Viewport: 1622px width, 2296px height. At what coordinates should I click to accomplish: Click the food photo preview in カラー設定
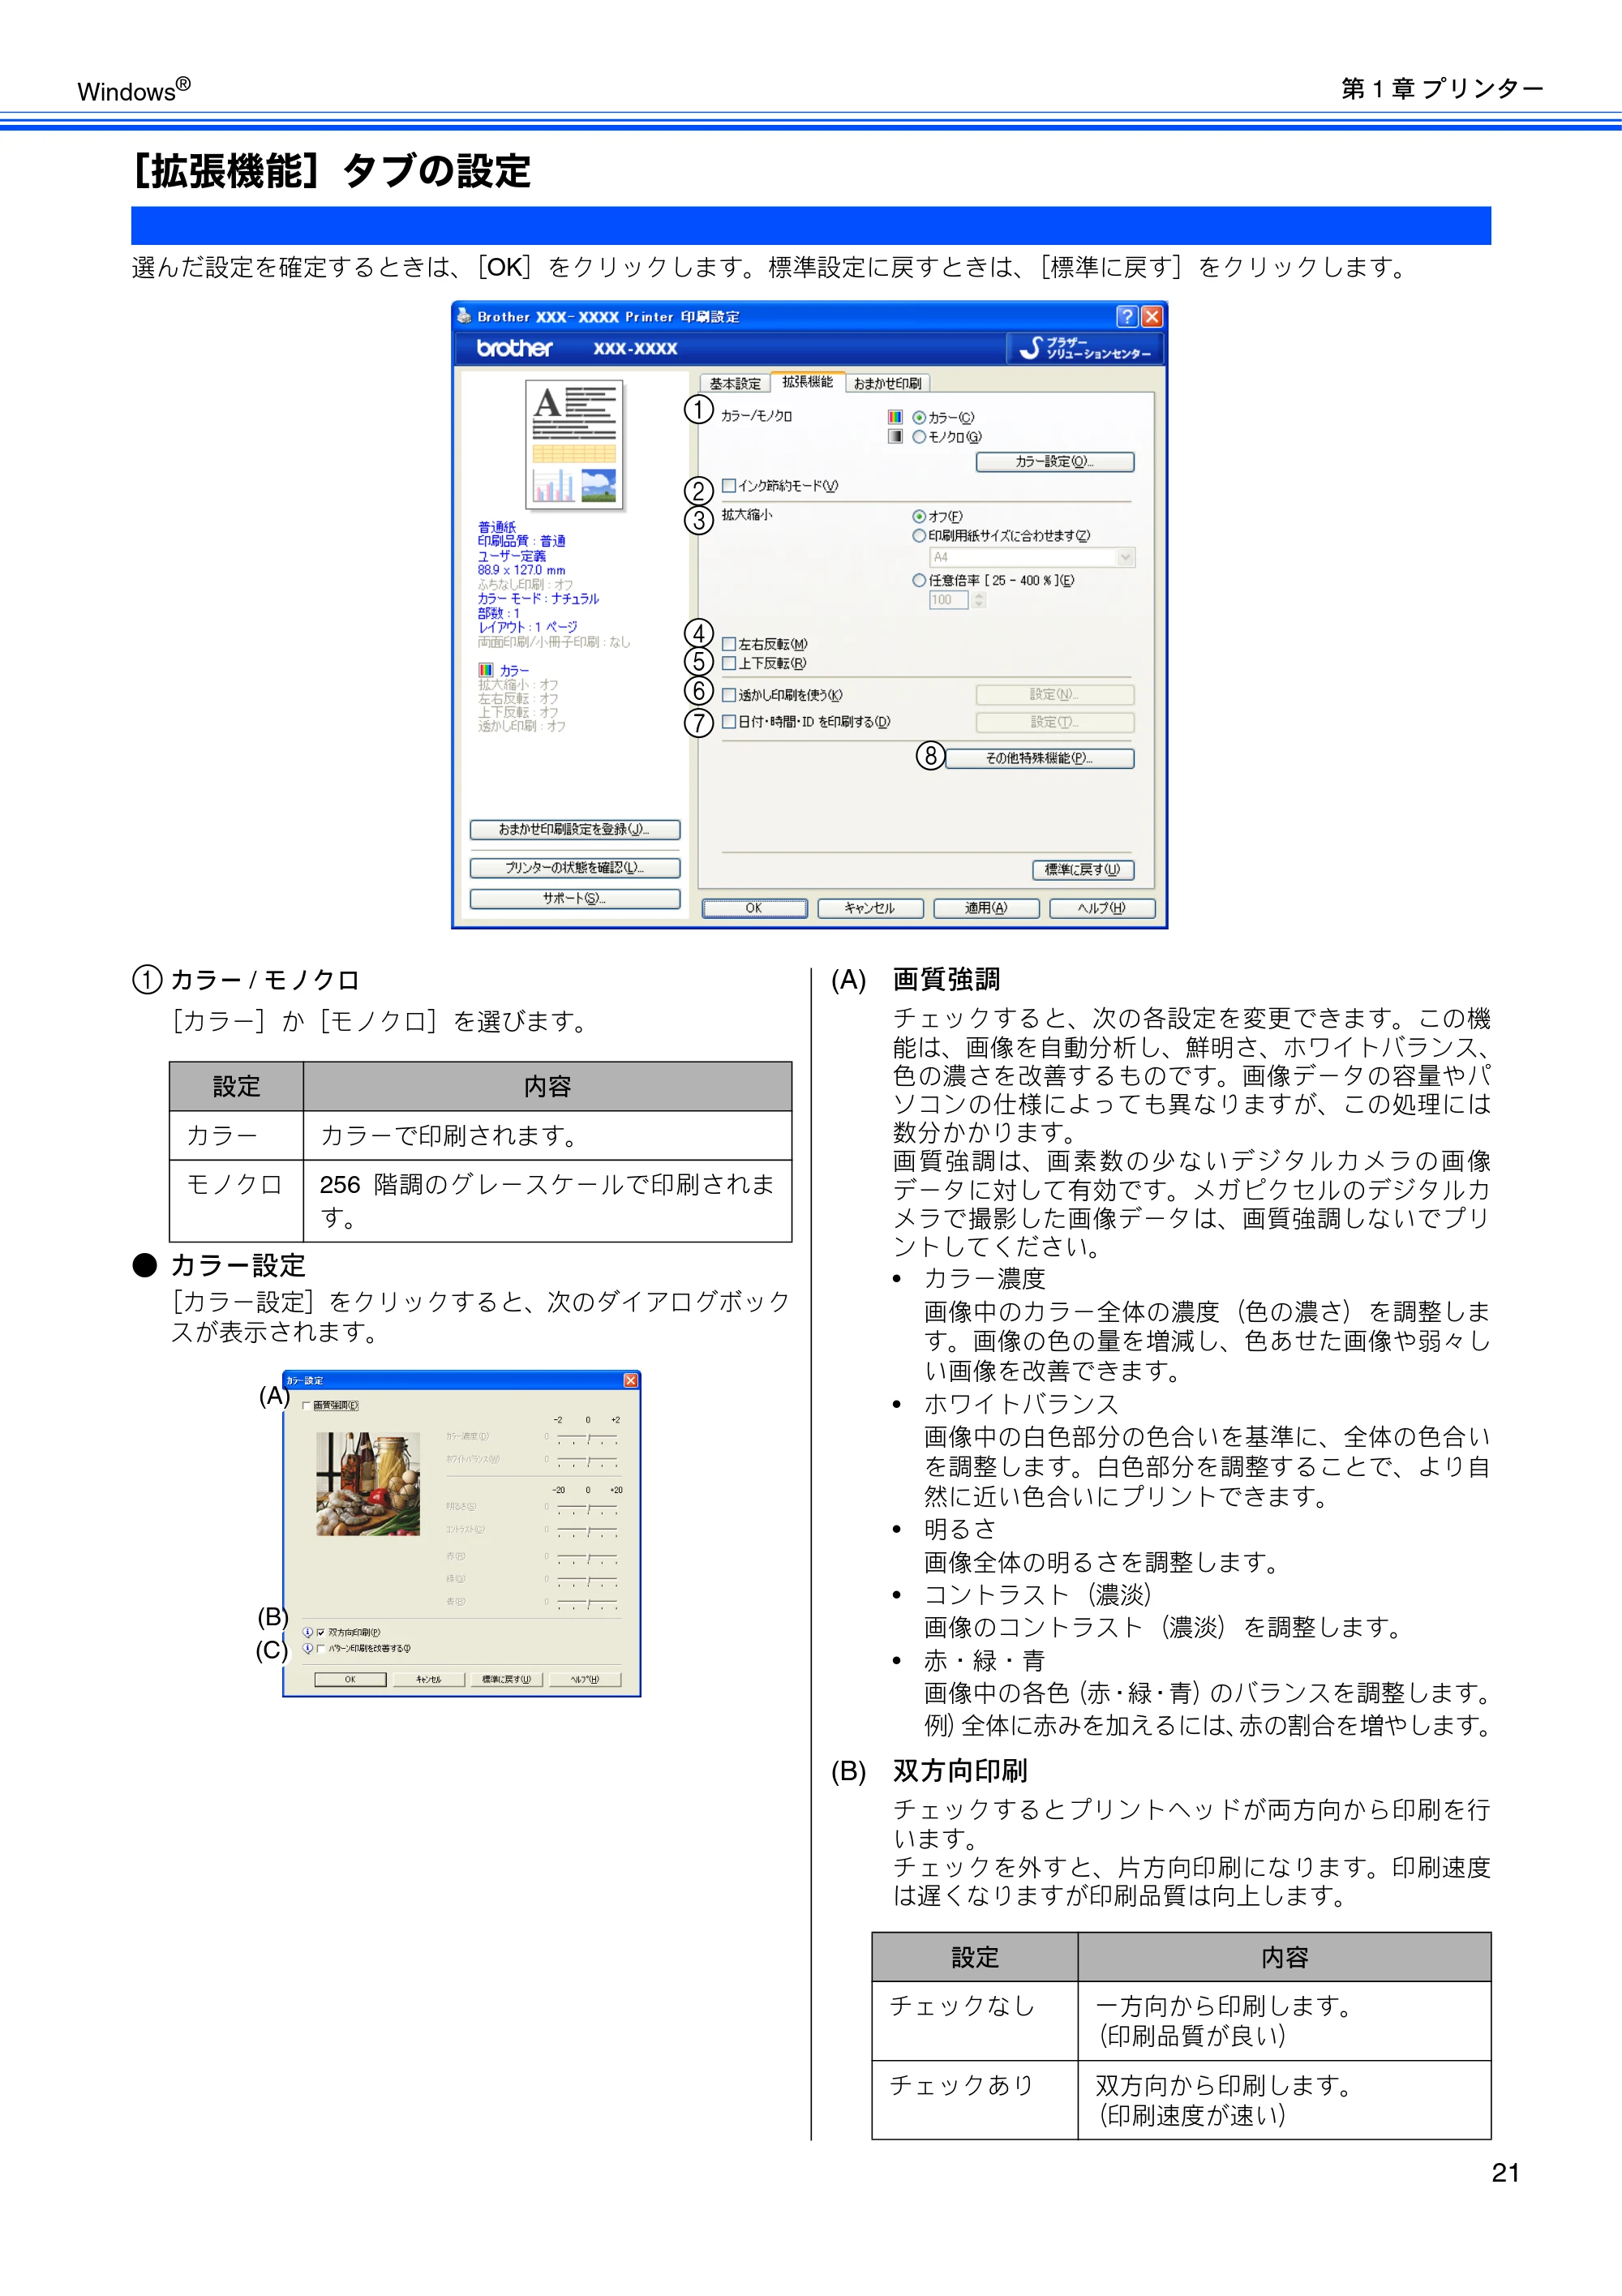(x=368, y=1483)
